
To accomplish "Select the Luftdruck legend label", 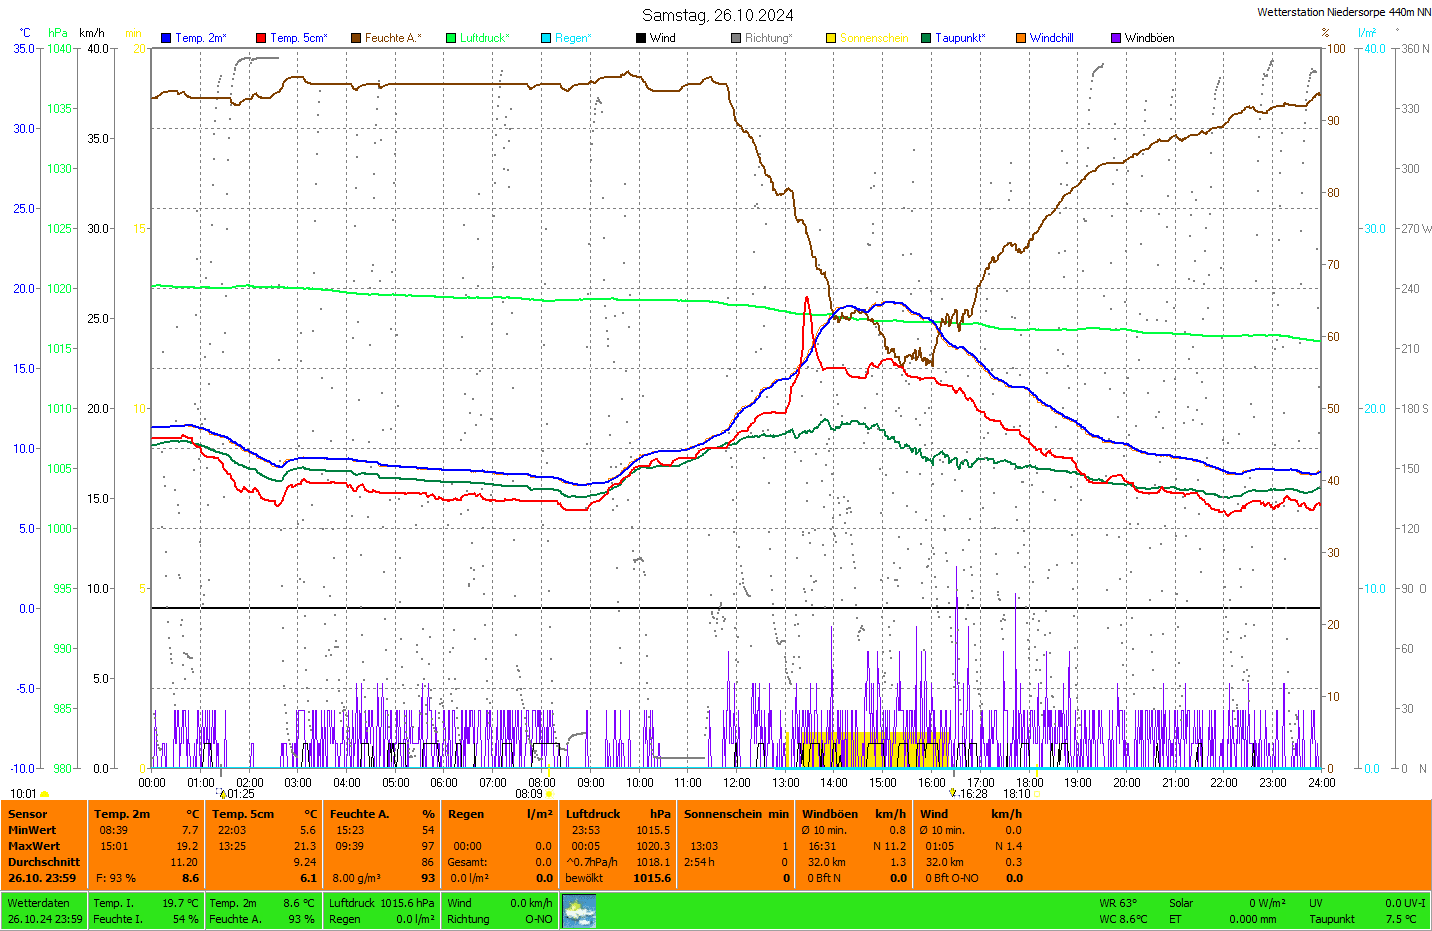I will tap(484, 38).
